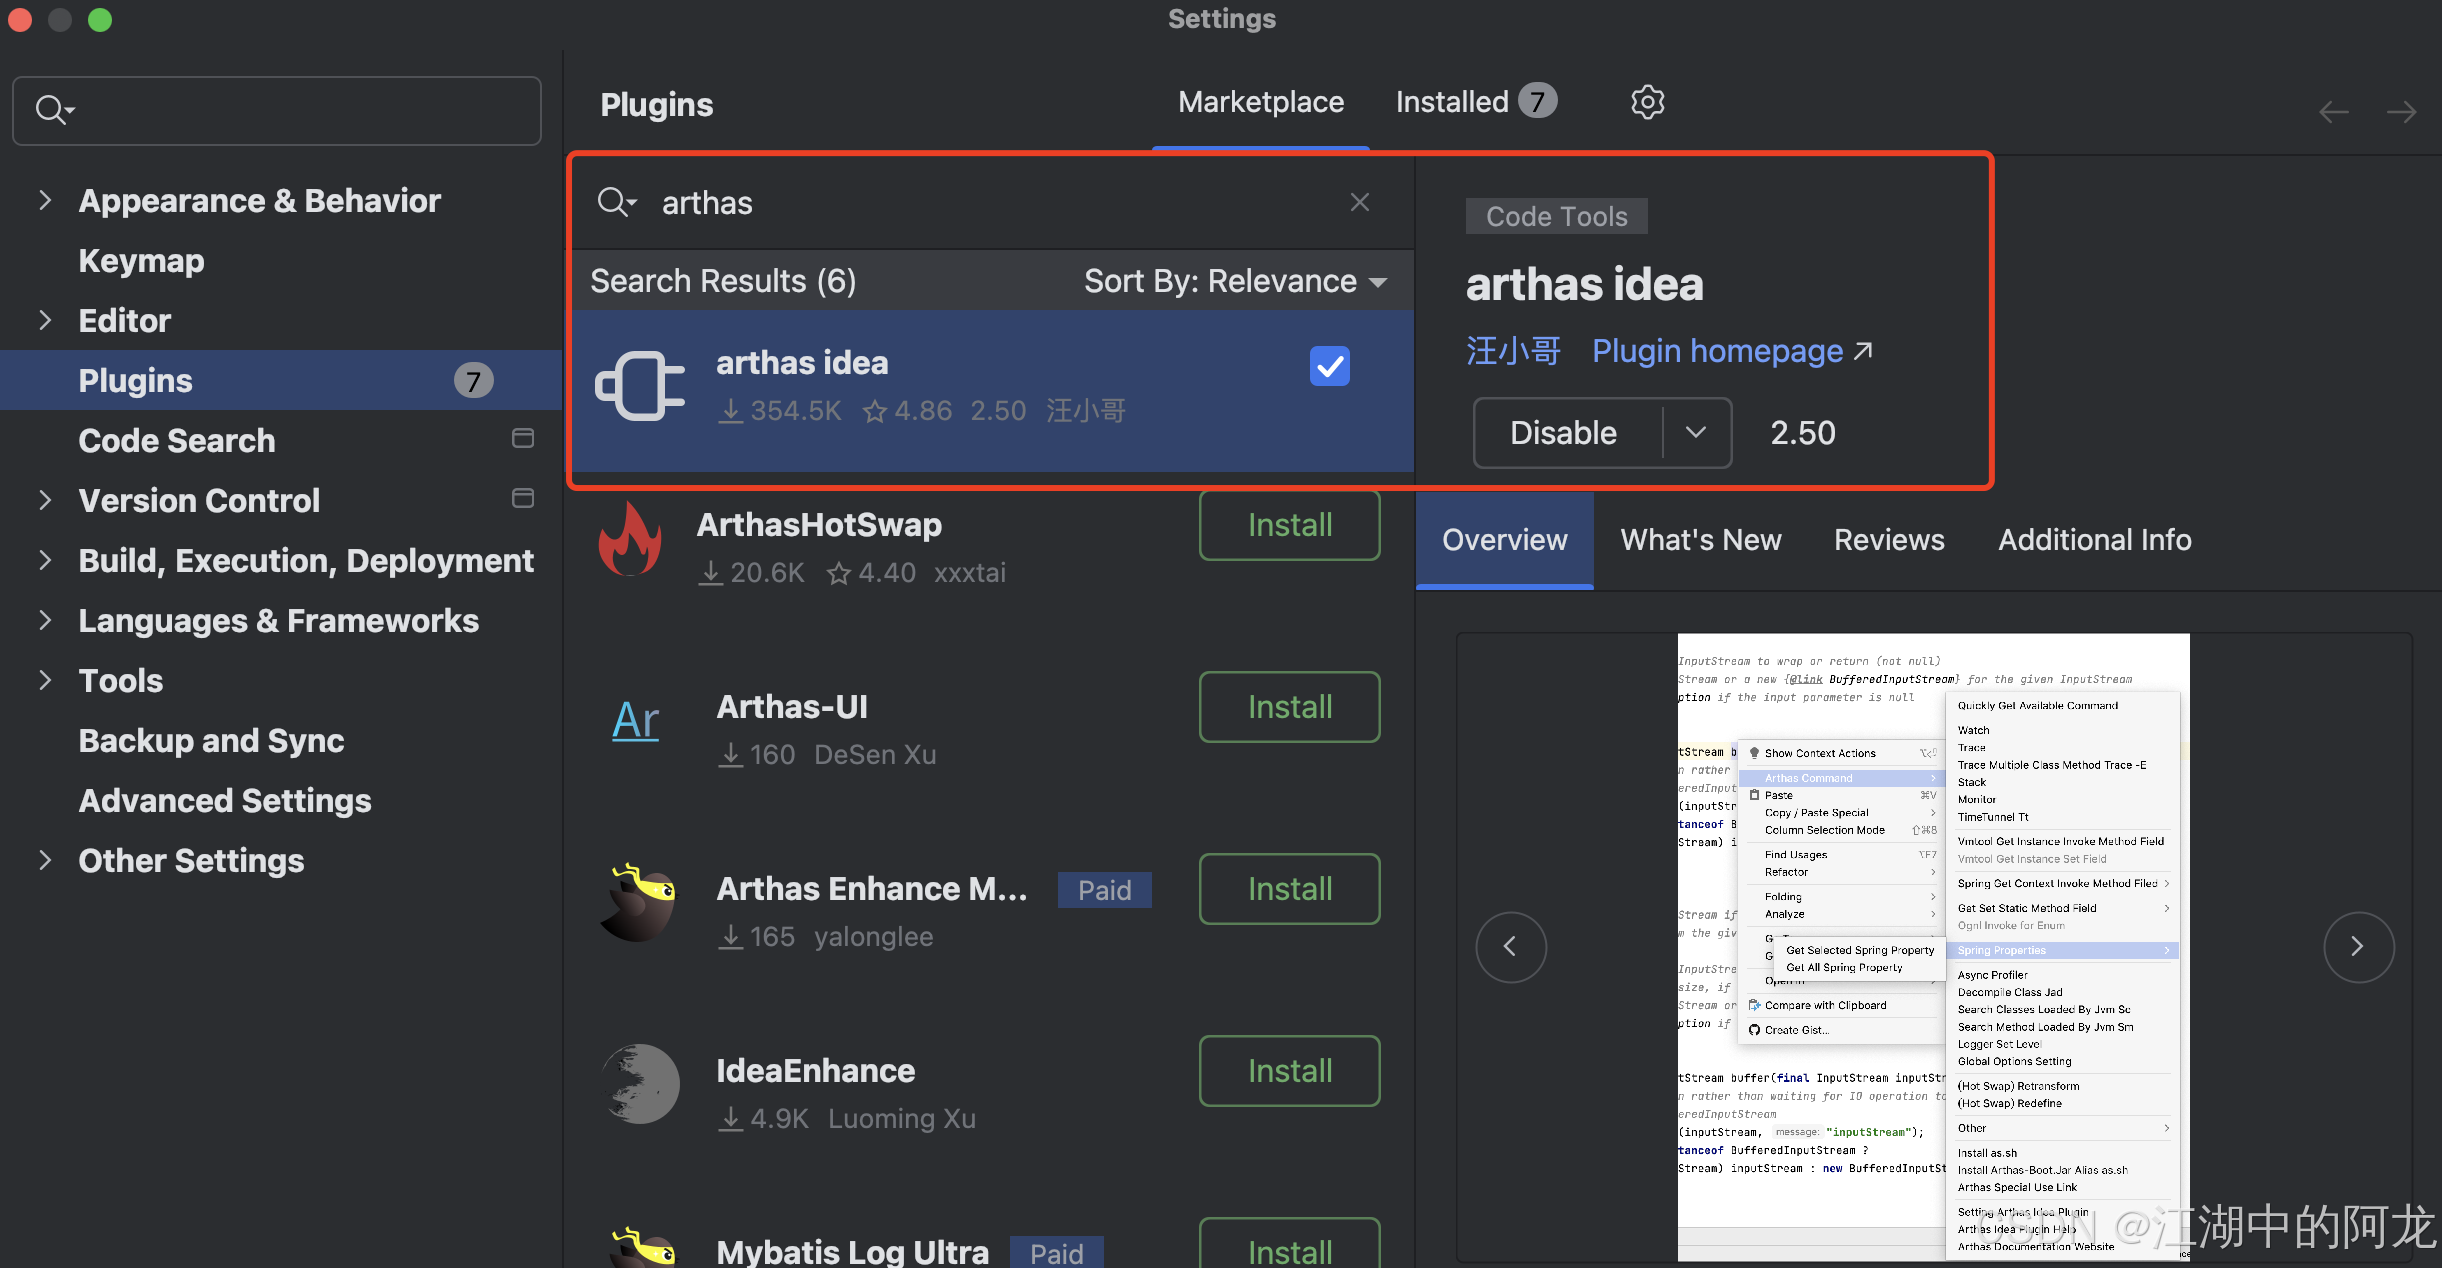Uncheck the arthas idea enabled checkbox
This screenshot has width=2442, height=1268.
1329,366
